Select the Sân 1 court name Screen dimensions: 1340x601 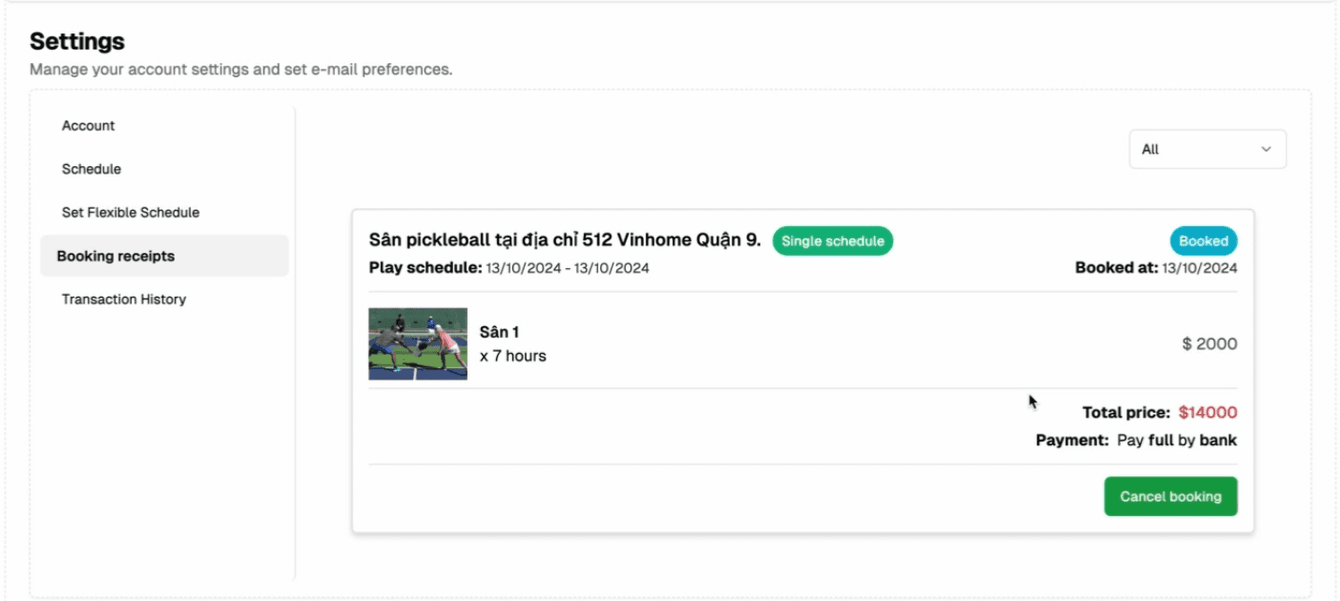[x=499, y=332]
